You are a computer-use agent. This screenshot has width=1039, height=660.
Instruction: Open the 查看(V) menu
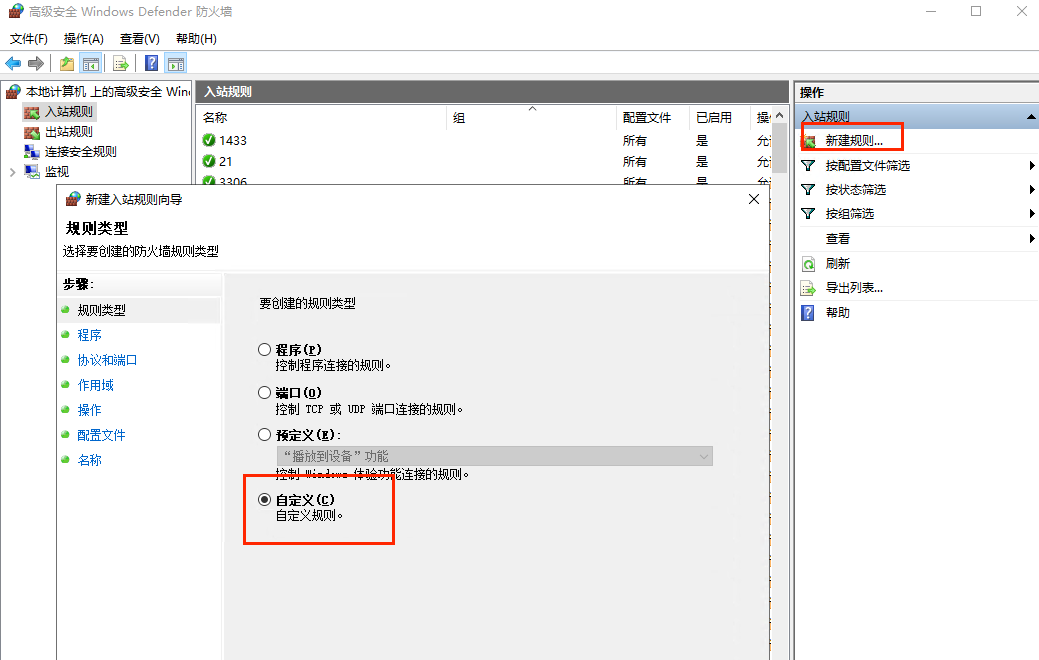point(139,39)
